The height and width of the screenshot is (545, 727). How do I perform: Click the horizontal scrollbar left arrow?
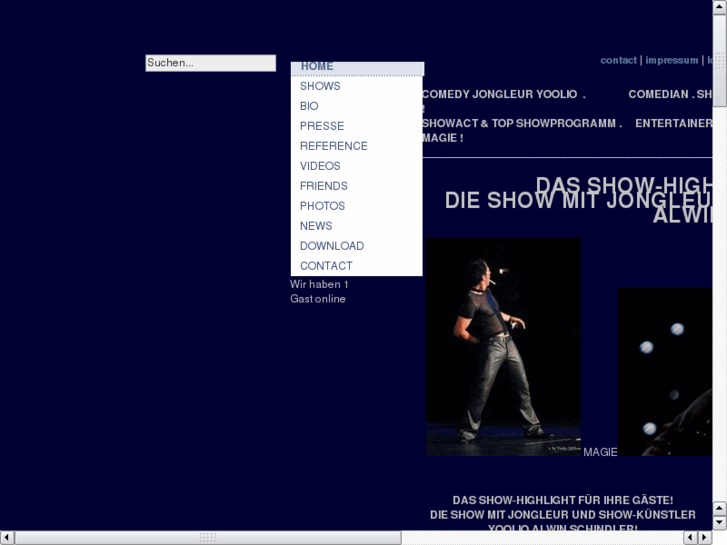6,538
